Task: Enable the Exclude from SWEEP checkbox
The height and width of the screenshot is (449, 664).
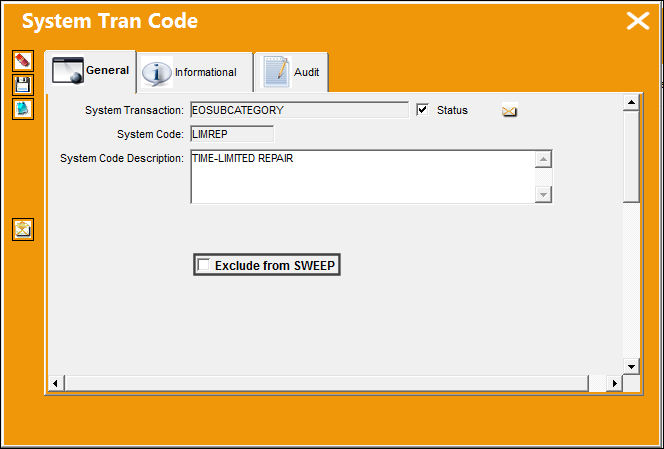Action: [204, 265]
